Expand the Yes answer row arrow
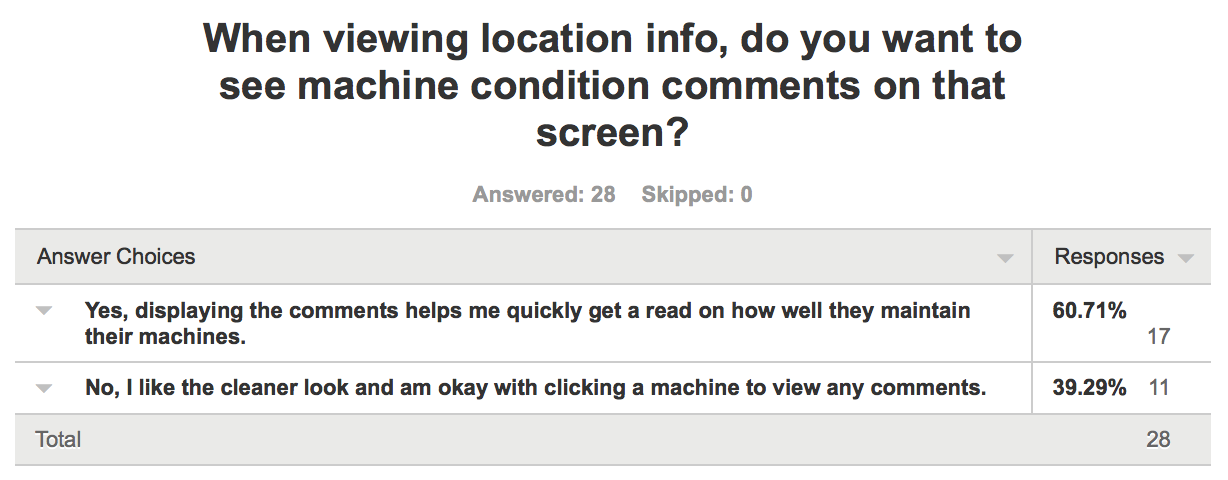This screenshot has width=1228, height=480. 44,312
